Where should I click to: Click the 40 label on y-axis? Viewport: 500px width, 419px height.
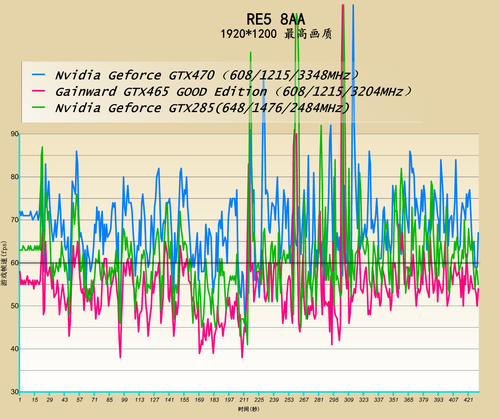(x=14, y=349)
